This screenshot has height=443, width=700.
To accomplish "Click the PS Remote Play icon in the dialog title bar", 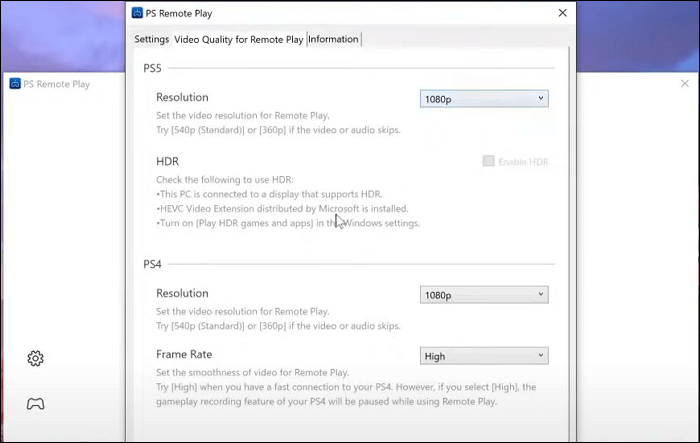I will click(x=141, y=13).
